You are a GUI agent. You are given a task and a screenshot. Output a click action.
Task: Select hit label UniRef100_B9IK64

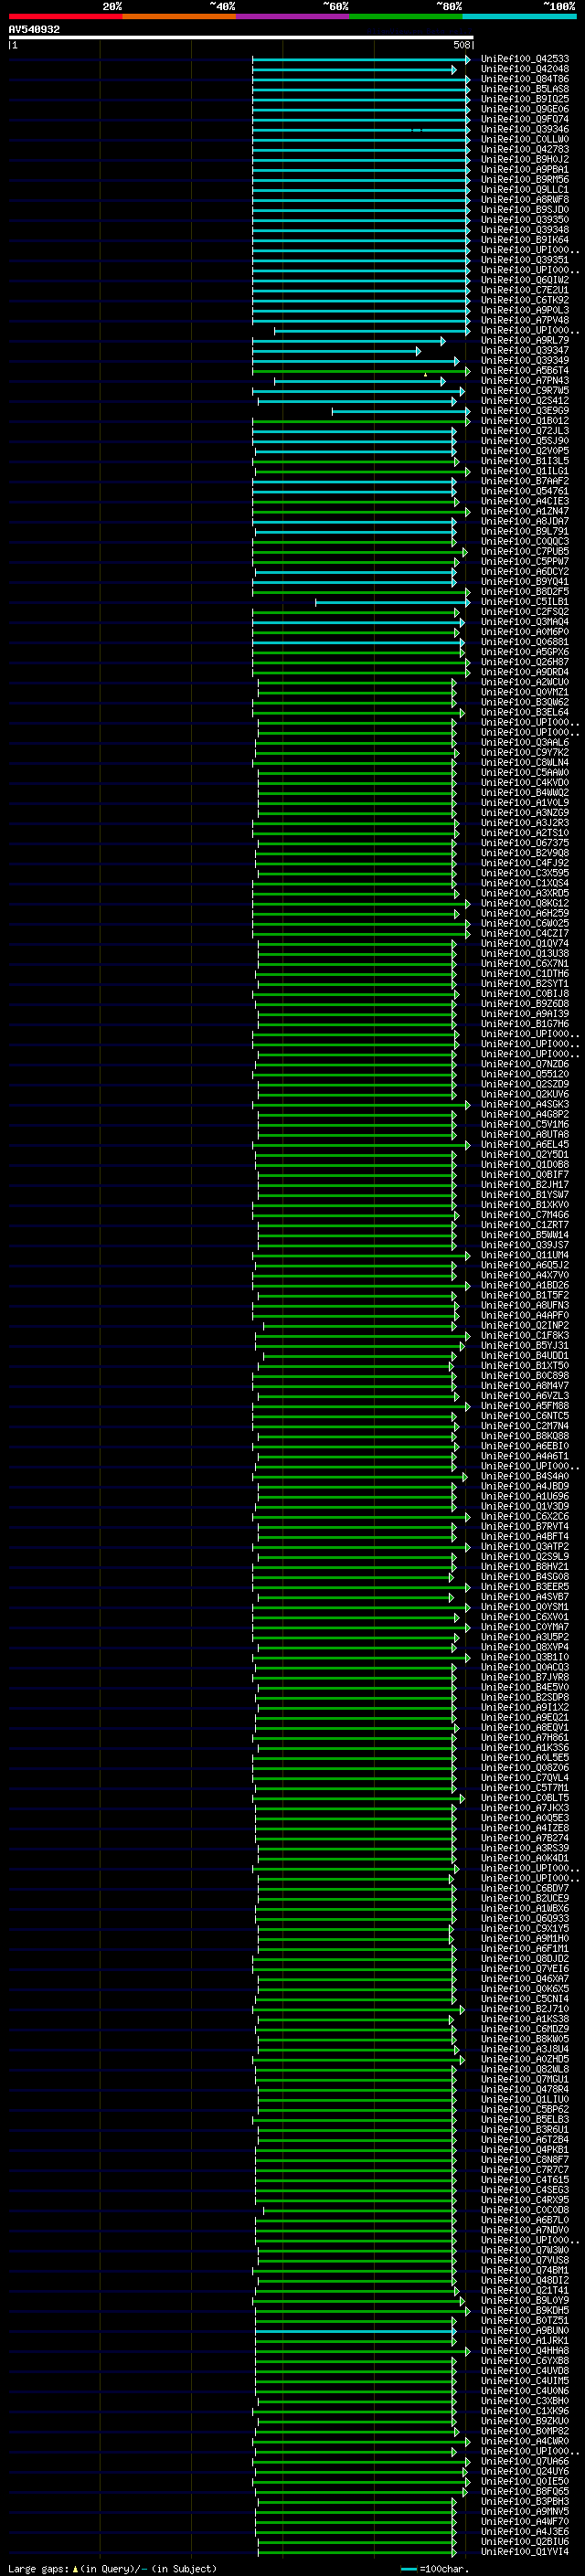[x=525, y=240]
